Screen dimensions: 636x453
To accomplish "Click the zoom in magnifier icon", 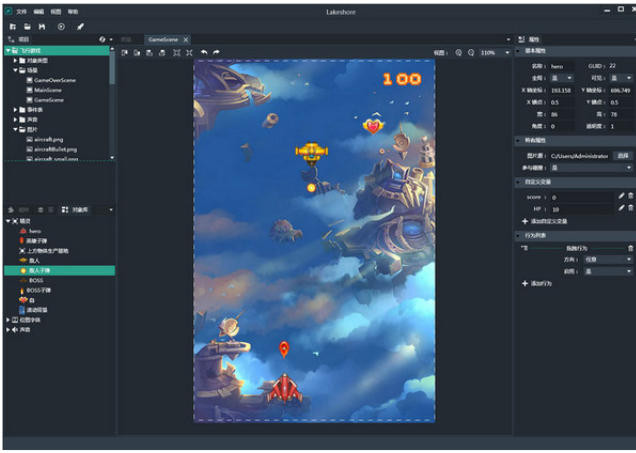I will click(458, 53).
